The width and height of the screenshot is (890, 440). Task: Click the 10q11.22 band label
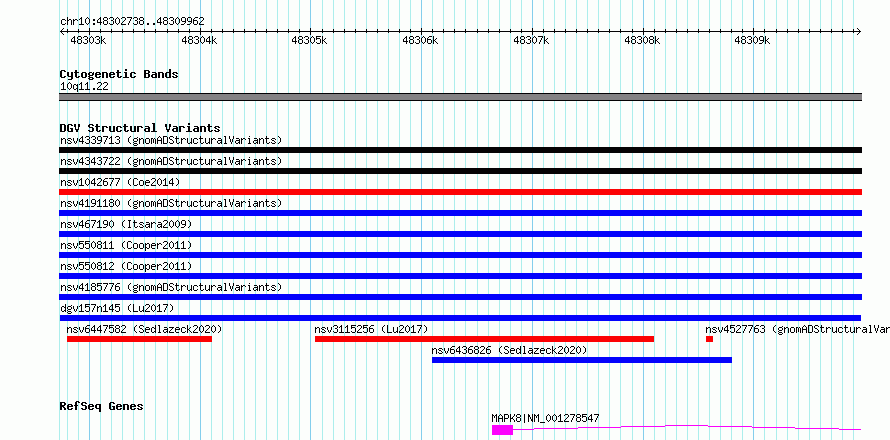(84, 87)
